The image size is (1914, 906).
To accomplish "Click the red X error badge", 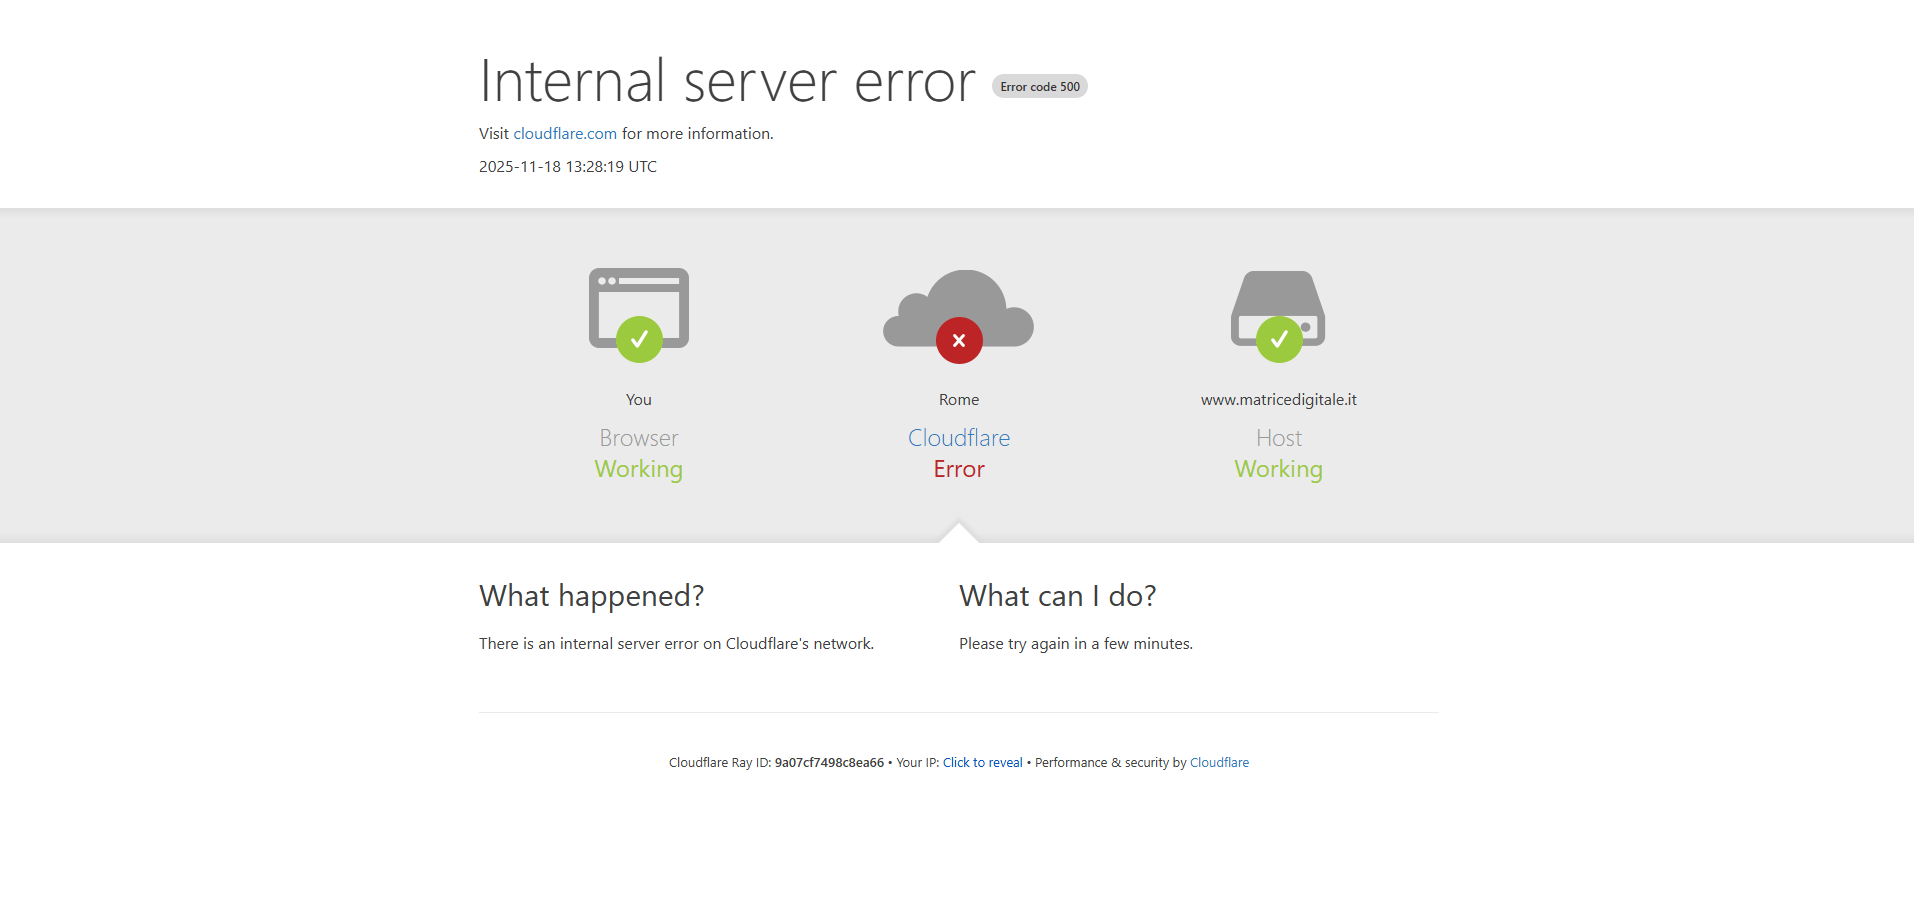I will [x=959, y=341].
